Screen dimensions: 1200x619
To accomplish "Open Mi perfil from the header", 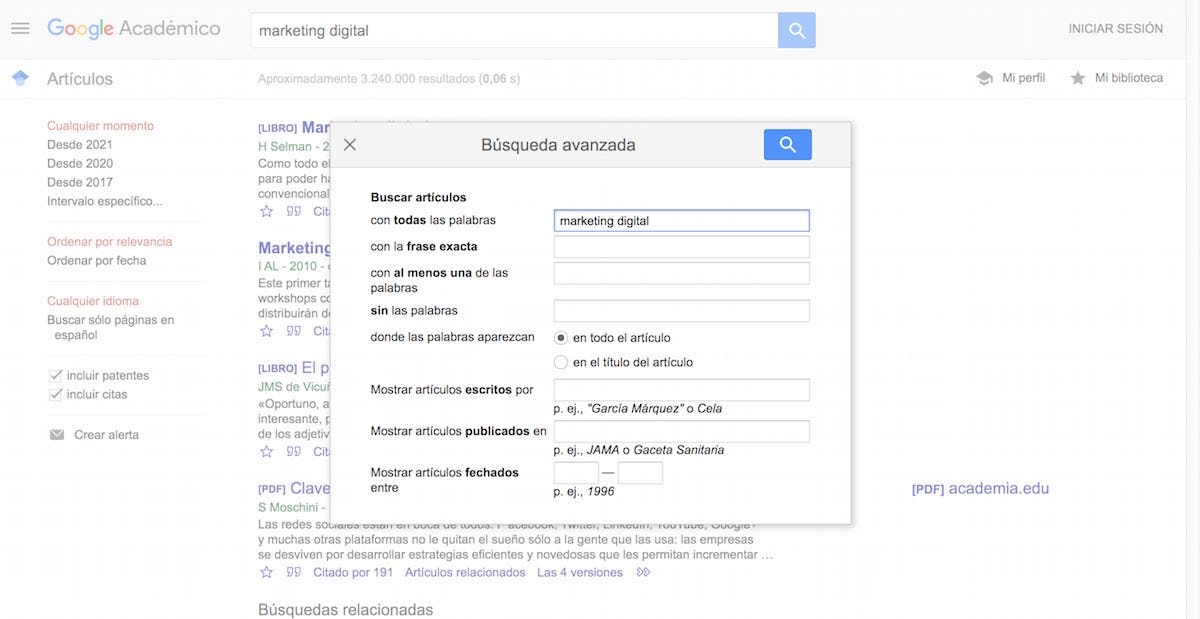I will 1011,78.
